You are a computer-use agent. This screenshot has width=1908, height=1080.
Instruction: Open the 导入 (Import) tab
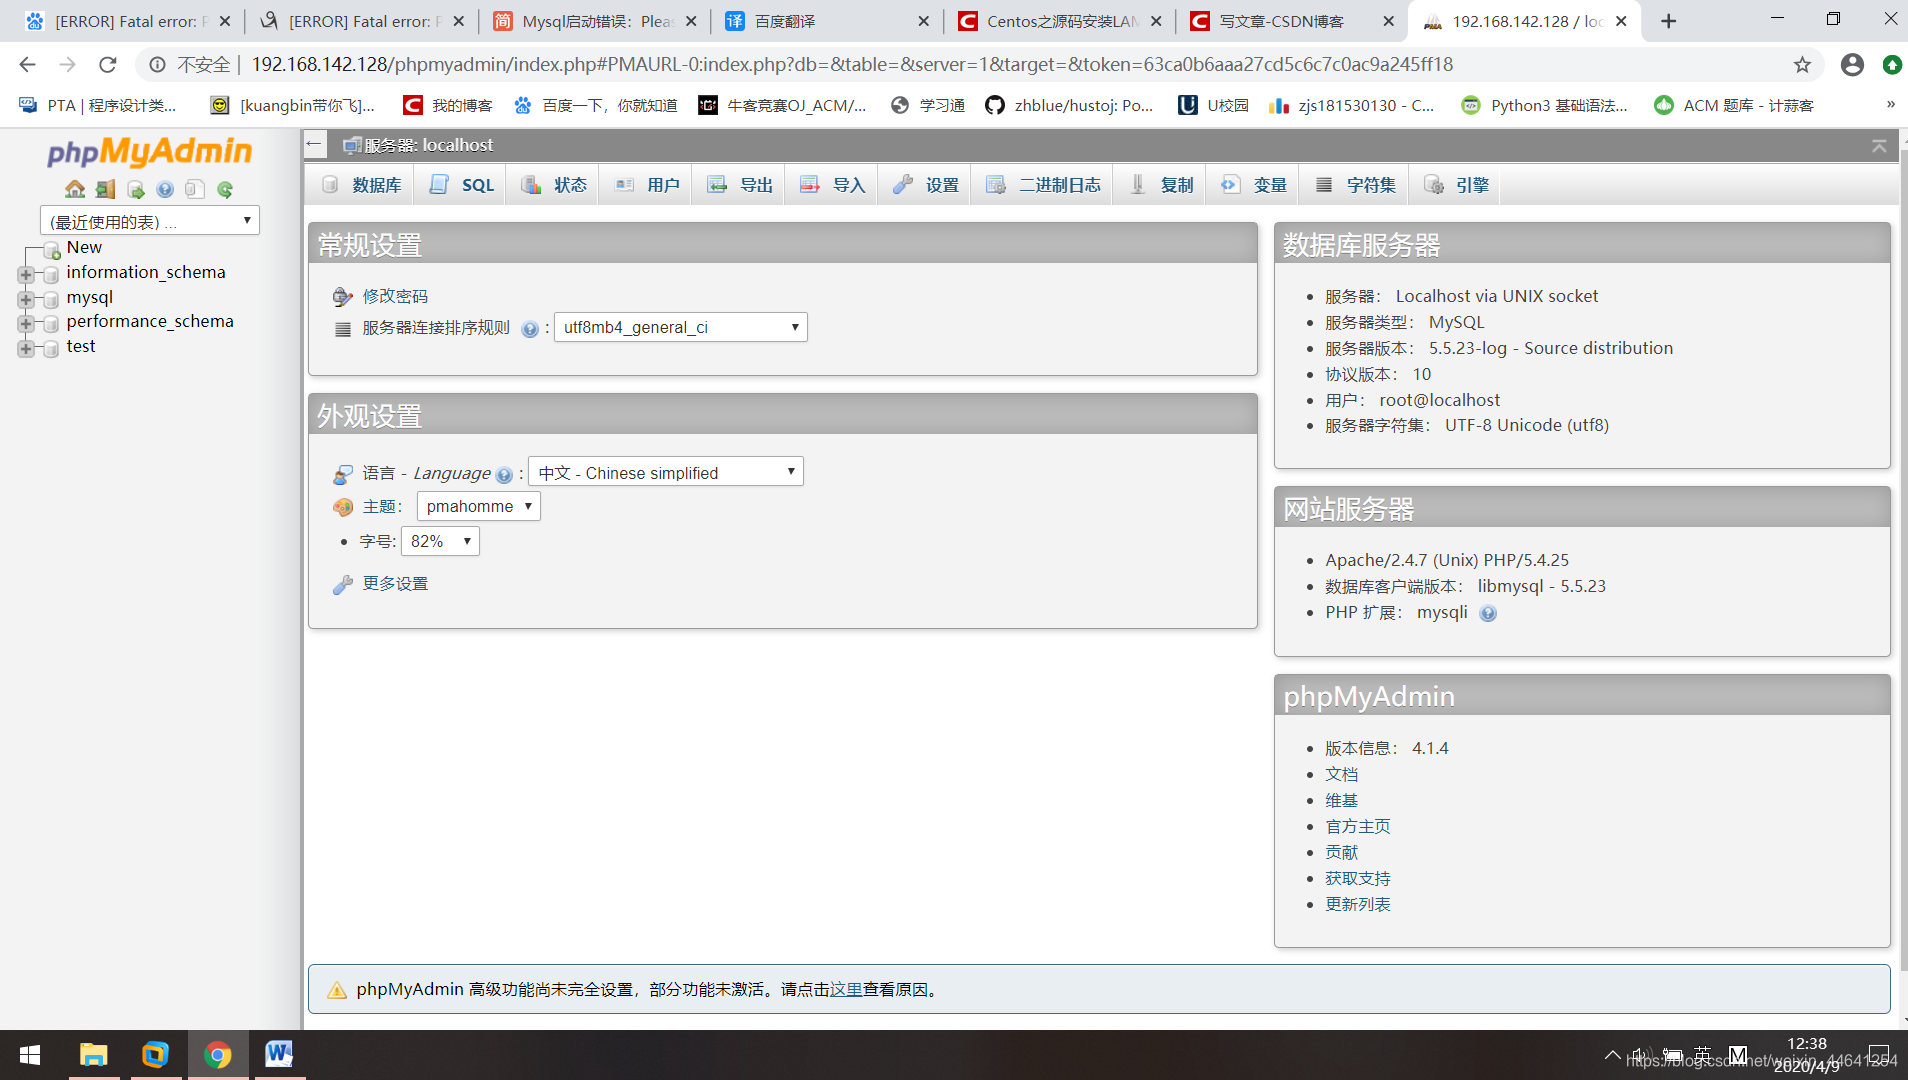832,185
